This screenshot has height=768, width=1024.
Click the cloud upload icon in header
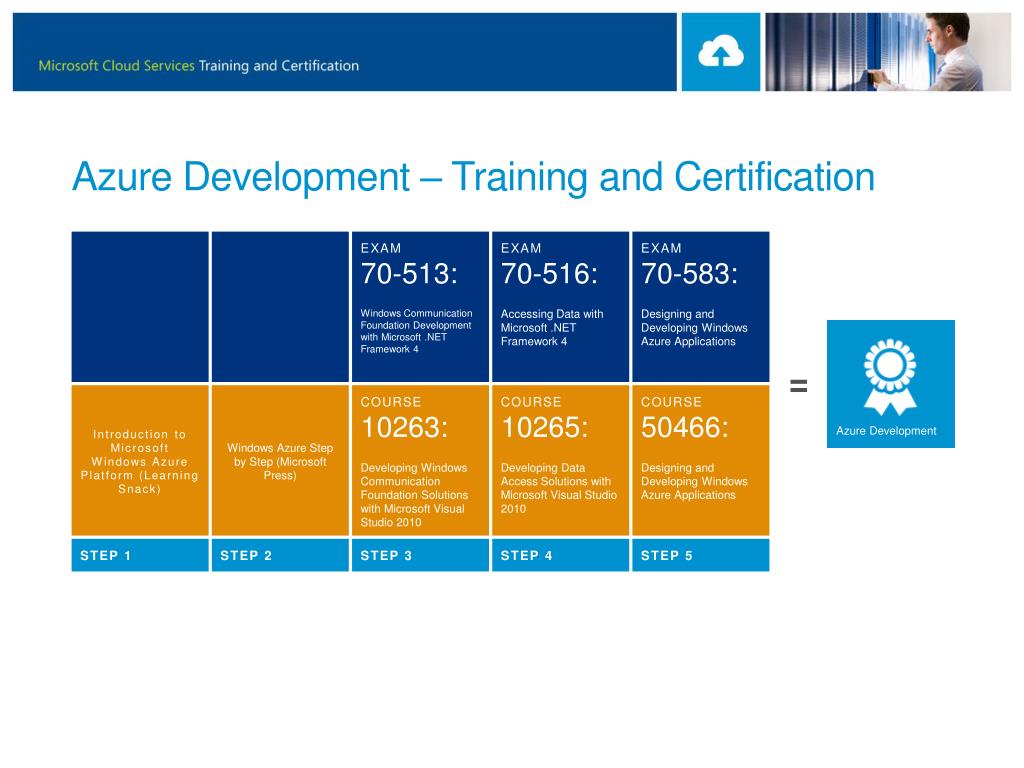click(x=720, y=52)
